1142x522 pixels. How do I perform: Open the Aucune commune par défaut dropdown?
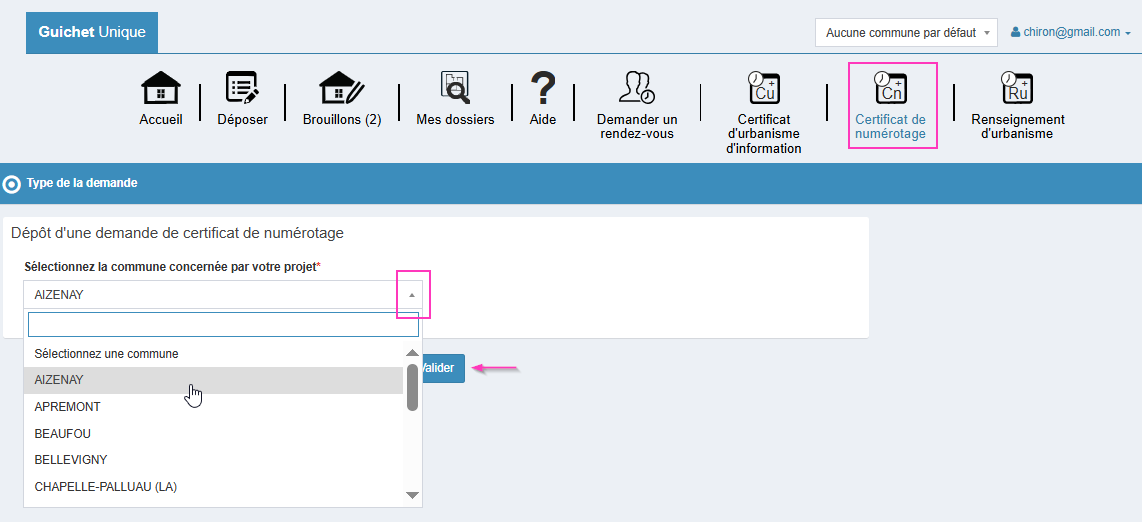tap(906, 33)
